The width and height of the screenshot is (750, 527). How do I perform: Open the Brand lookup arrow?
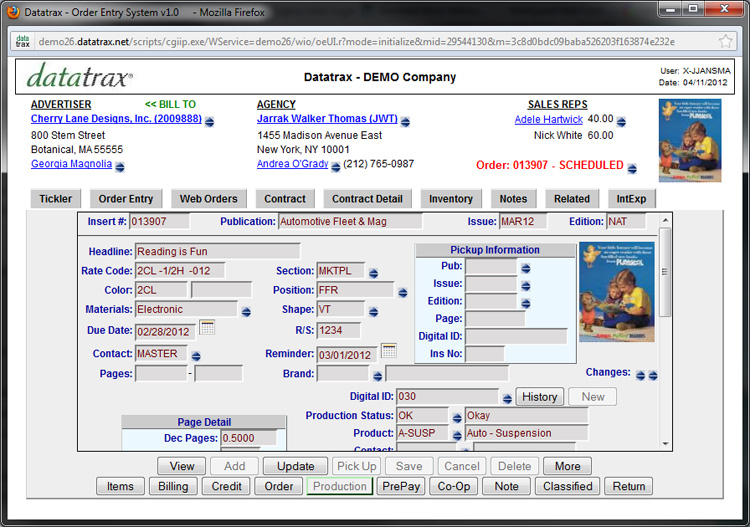point(377,377)
